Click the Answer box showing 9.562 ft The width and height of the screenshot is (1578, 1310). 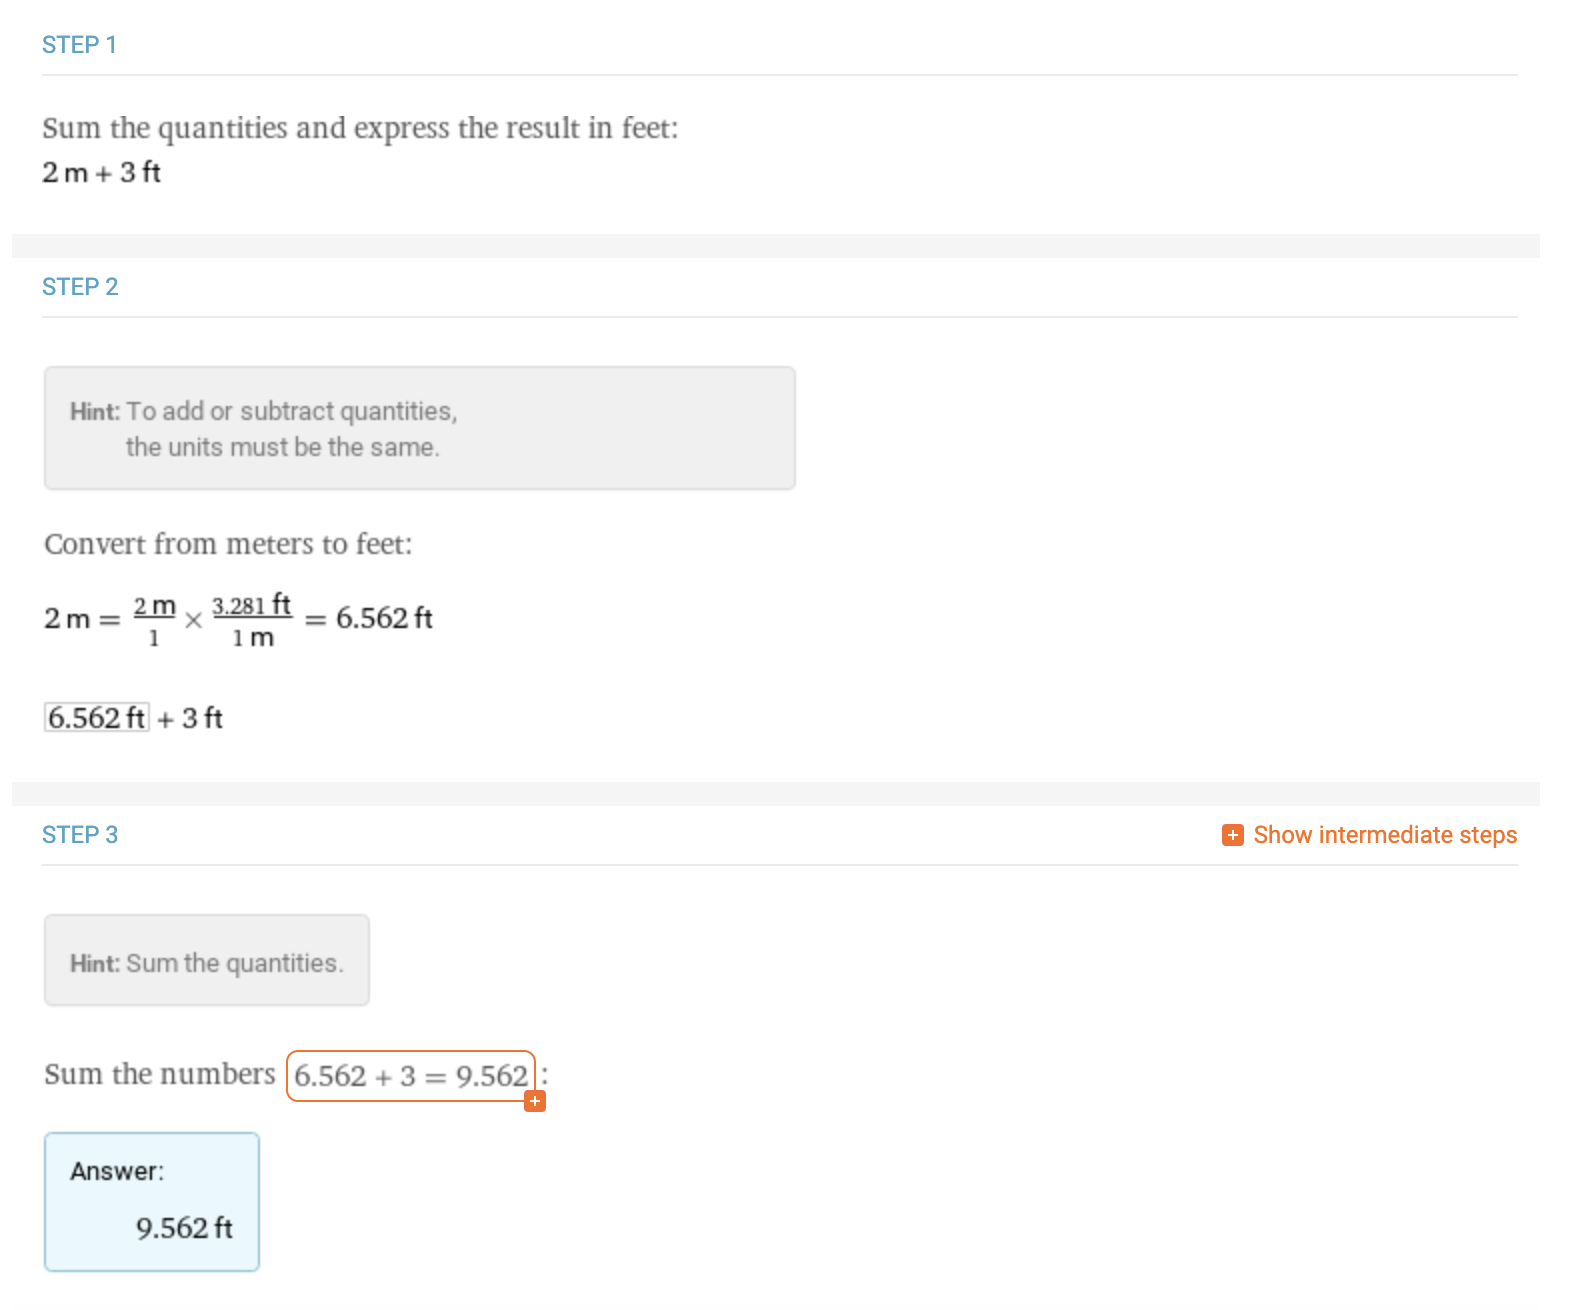coord(152,1202)
